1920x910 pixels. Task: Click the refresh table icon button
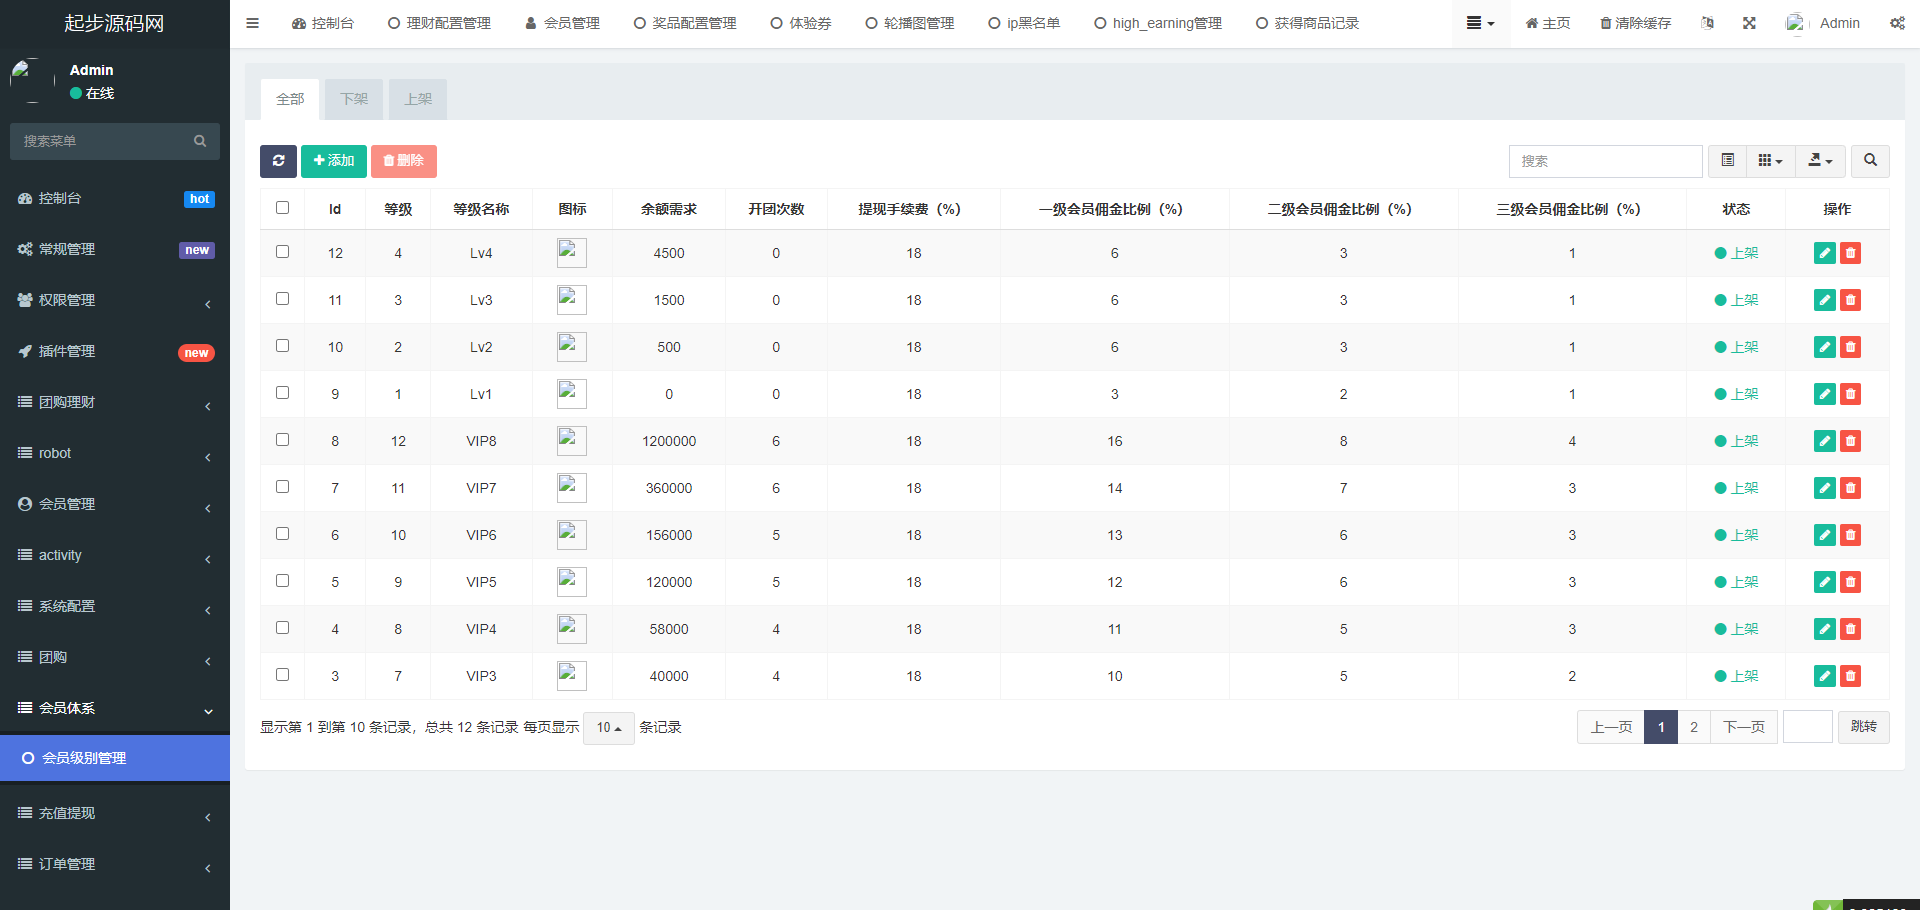tap(278, 161)
